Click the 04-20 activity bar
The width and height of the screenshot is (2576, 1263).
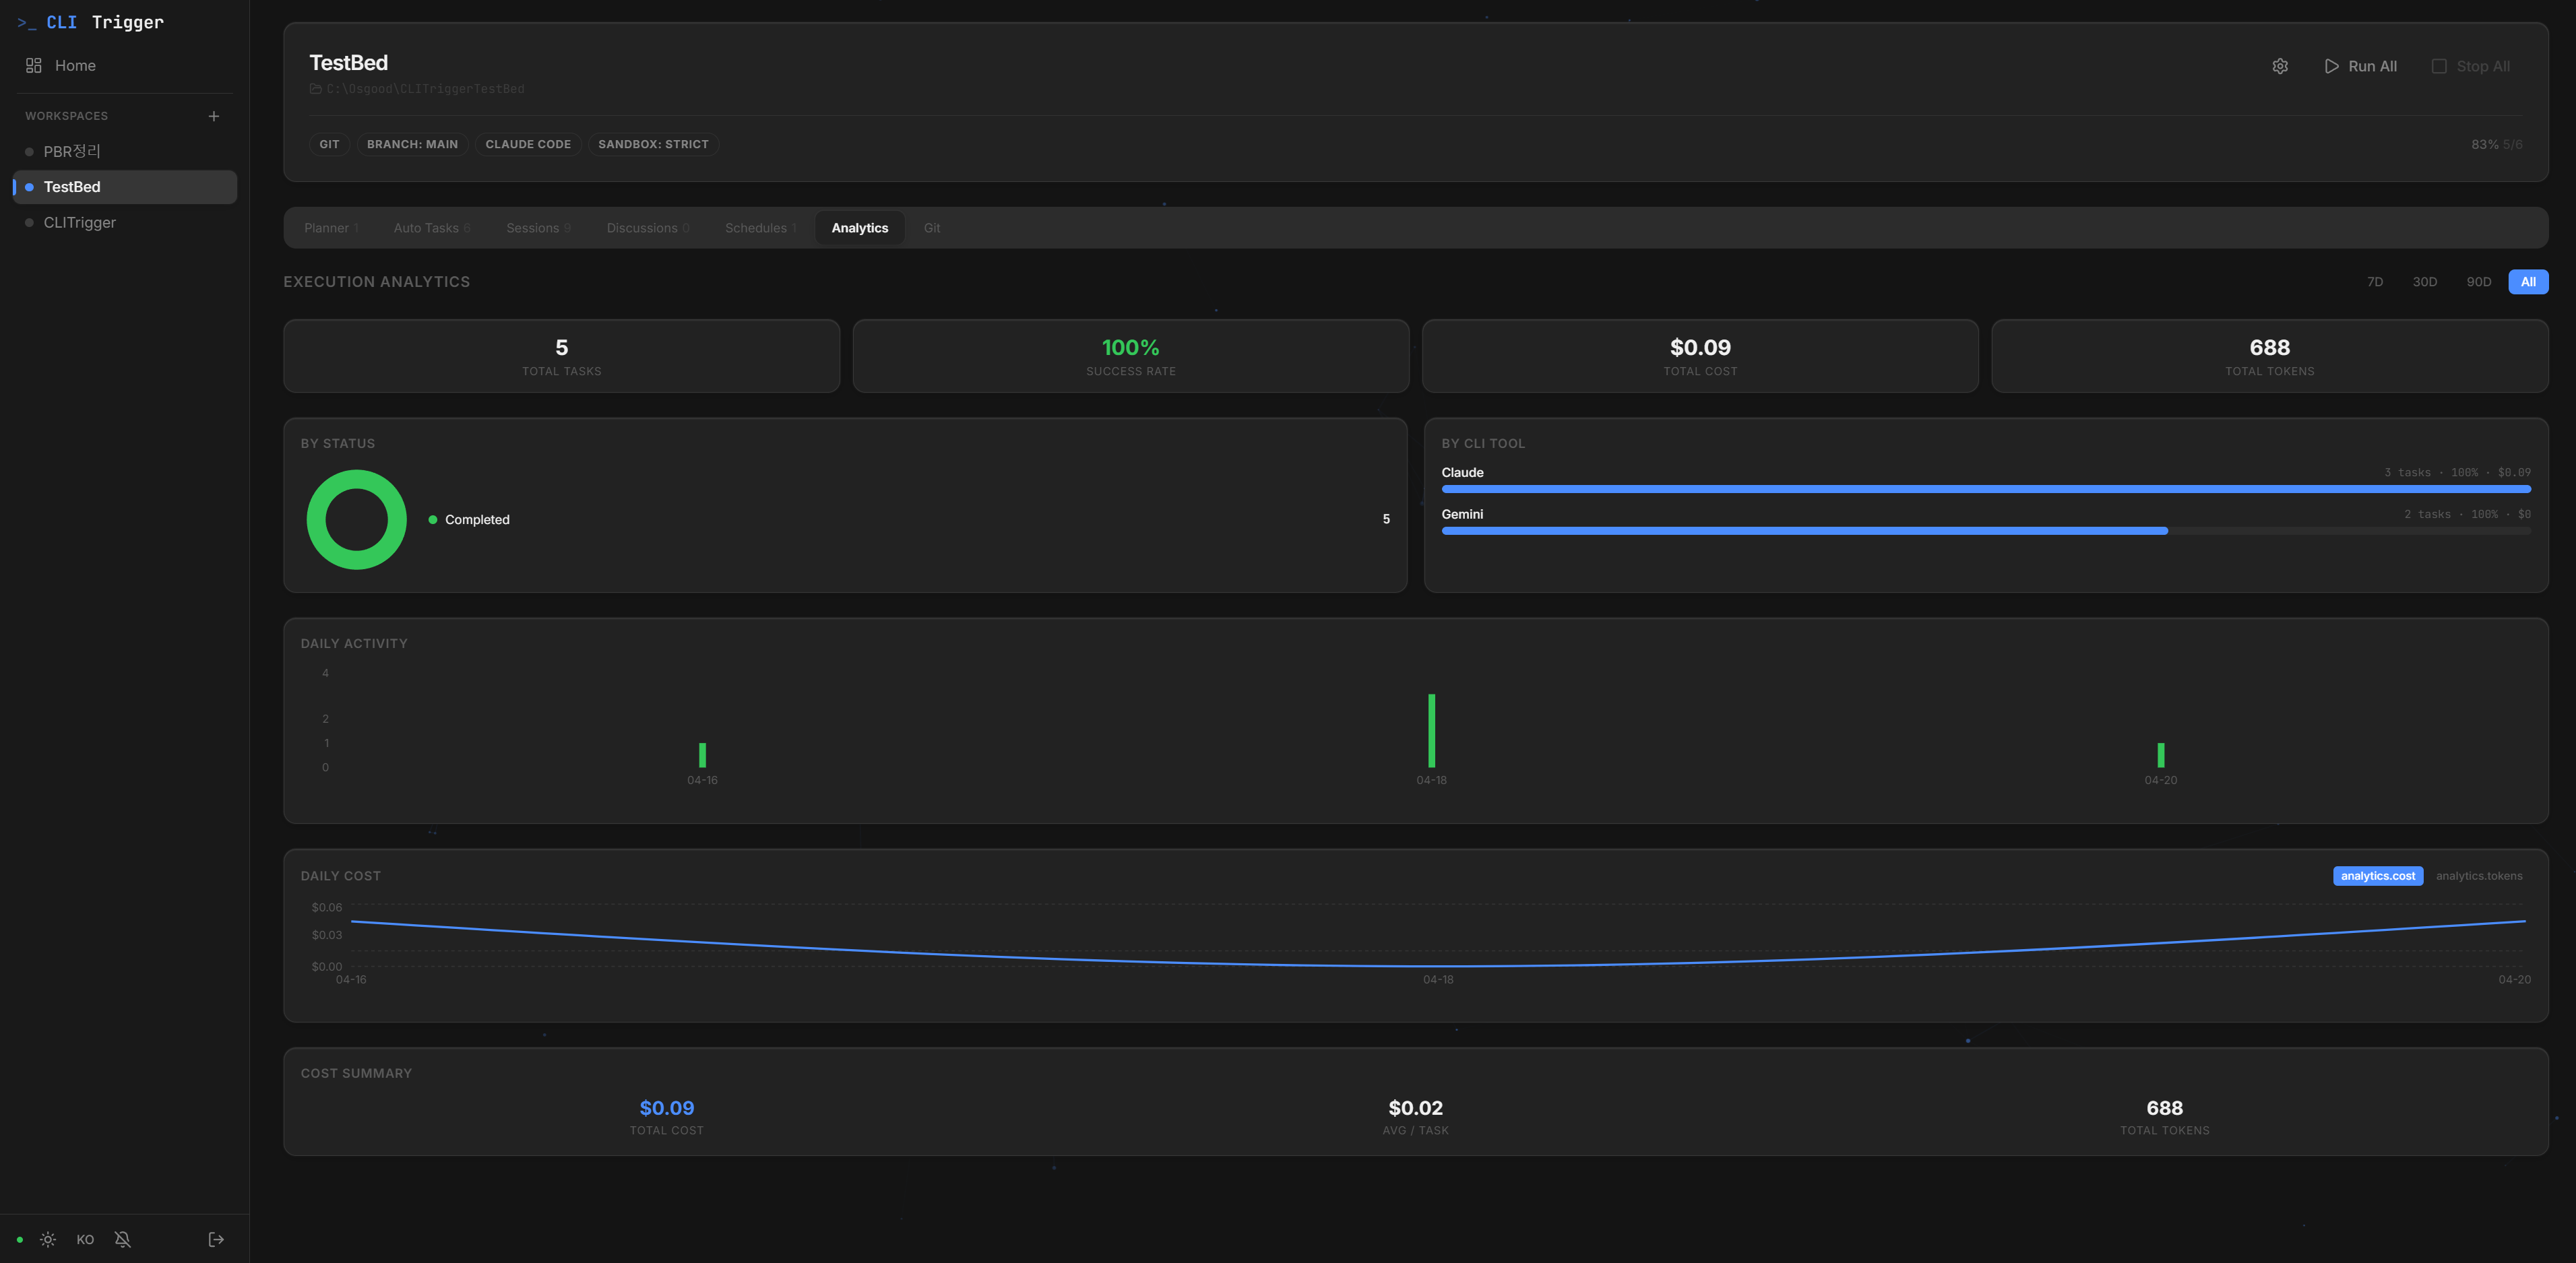[2160, 755]
